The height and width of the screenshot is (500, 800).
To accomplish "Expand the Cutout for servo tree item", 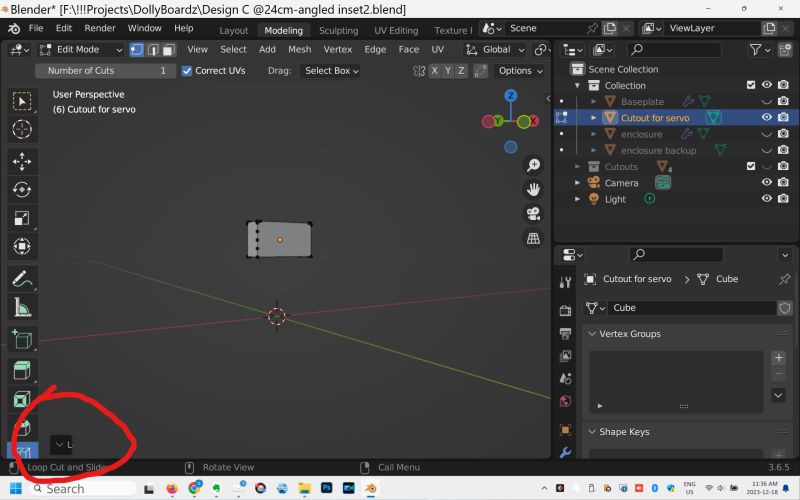I will (593, 118).
